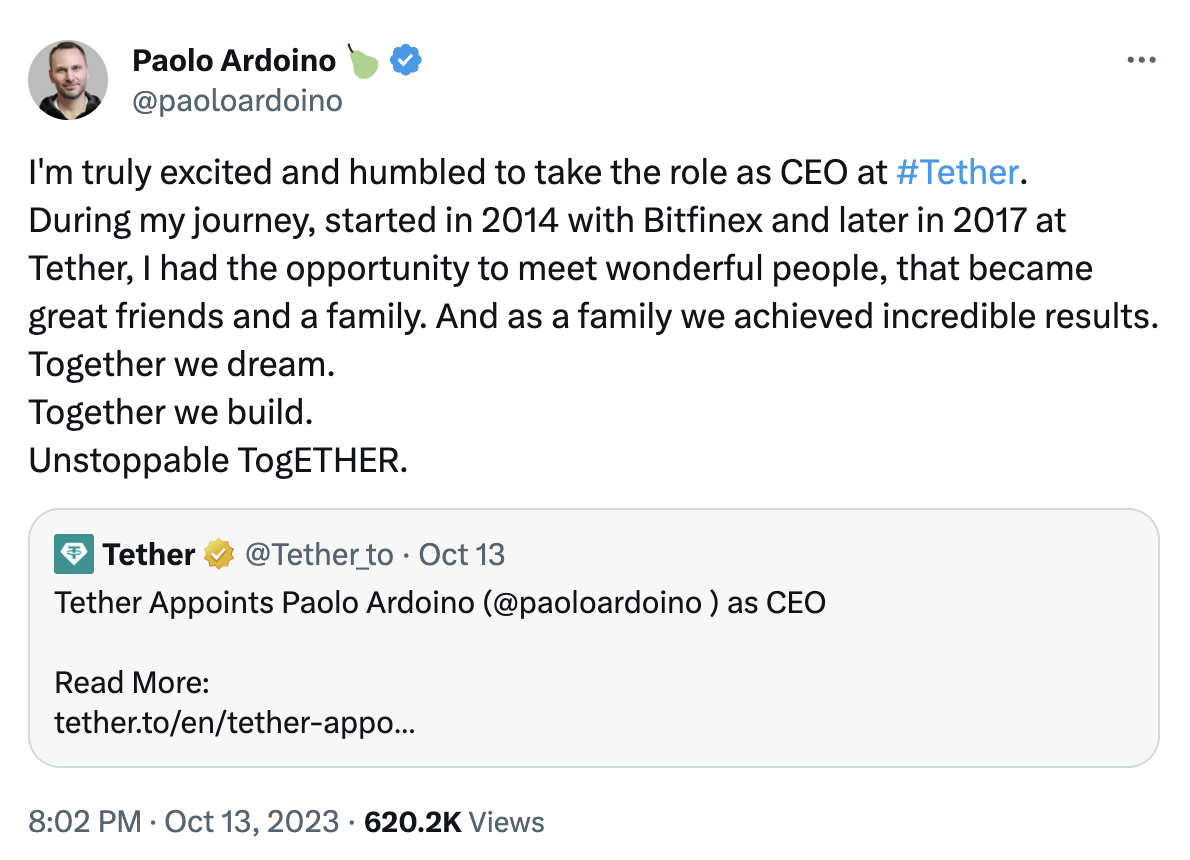Click the @paoloardoino mention inside the quoted tweet
Viewport: 1190px width, 860px height.
coord(596,603)
